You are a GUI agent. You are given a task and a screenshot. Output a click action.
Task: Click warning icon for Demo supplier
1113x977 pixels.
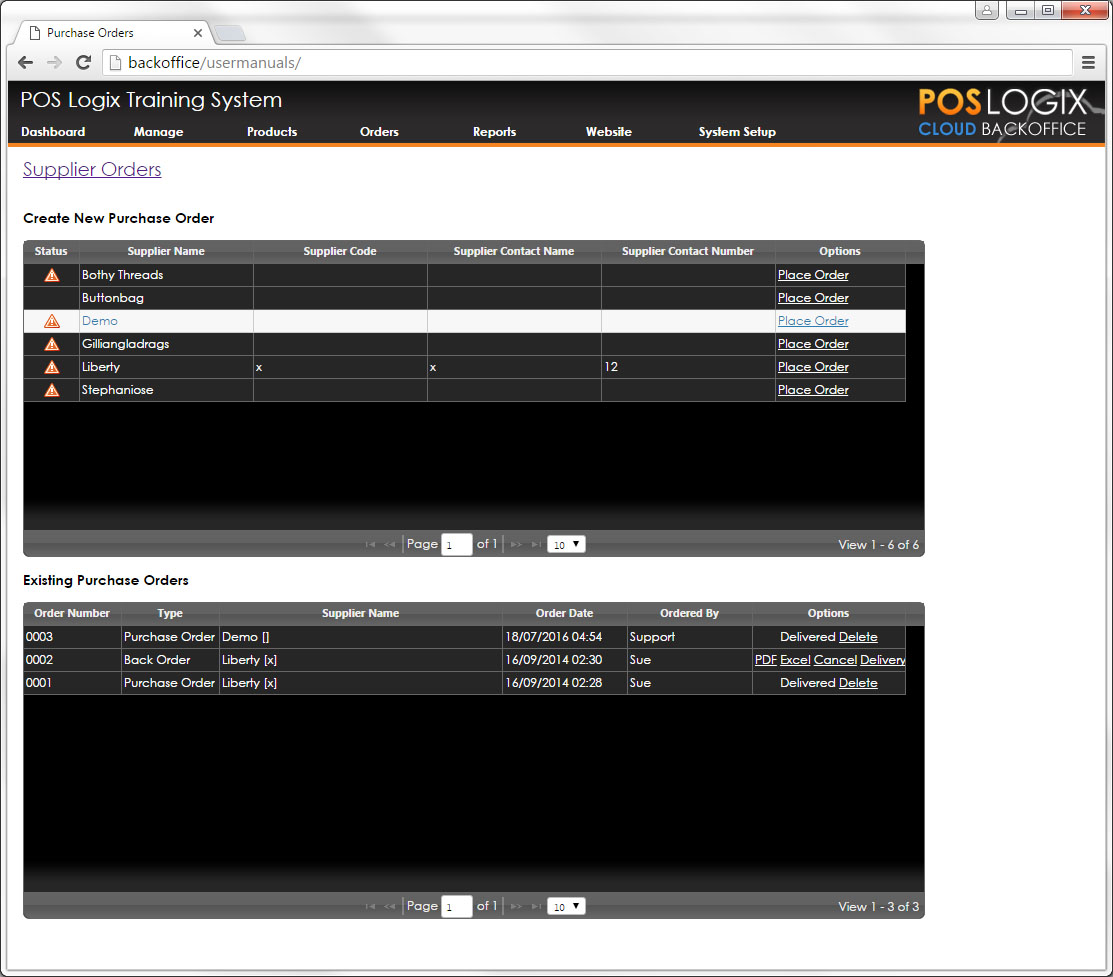[52, 322]
